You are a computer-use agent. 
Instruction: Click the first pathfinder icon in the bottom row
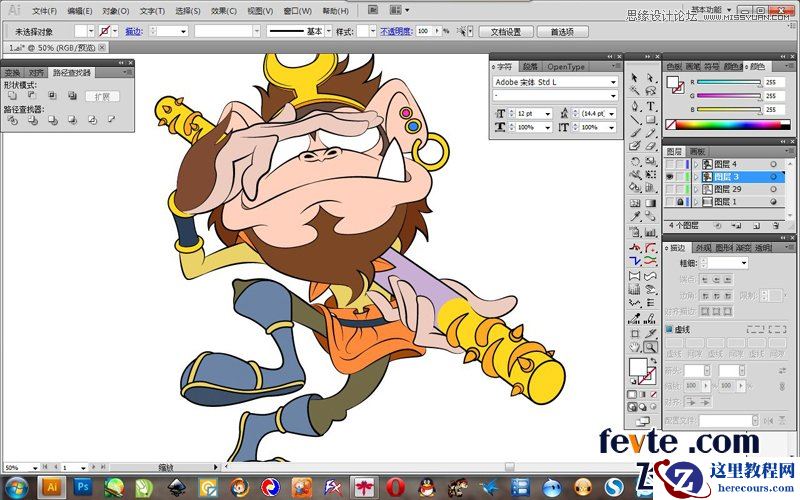coord(12,120)
